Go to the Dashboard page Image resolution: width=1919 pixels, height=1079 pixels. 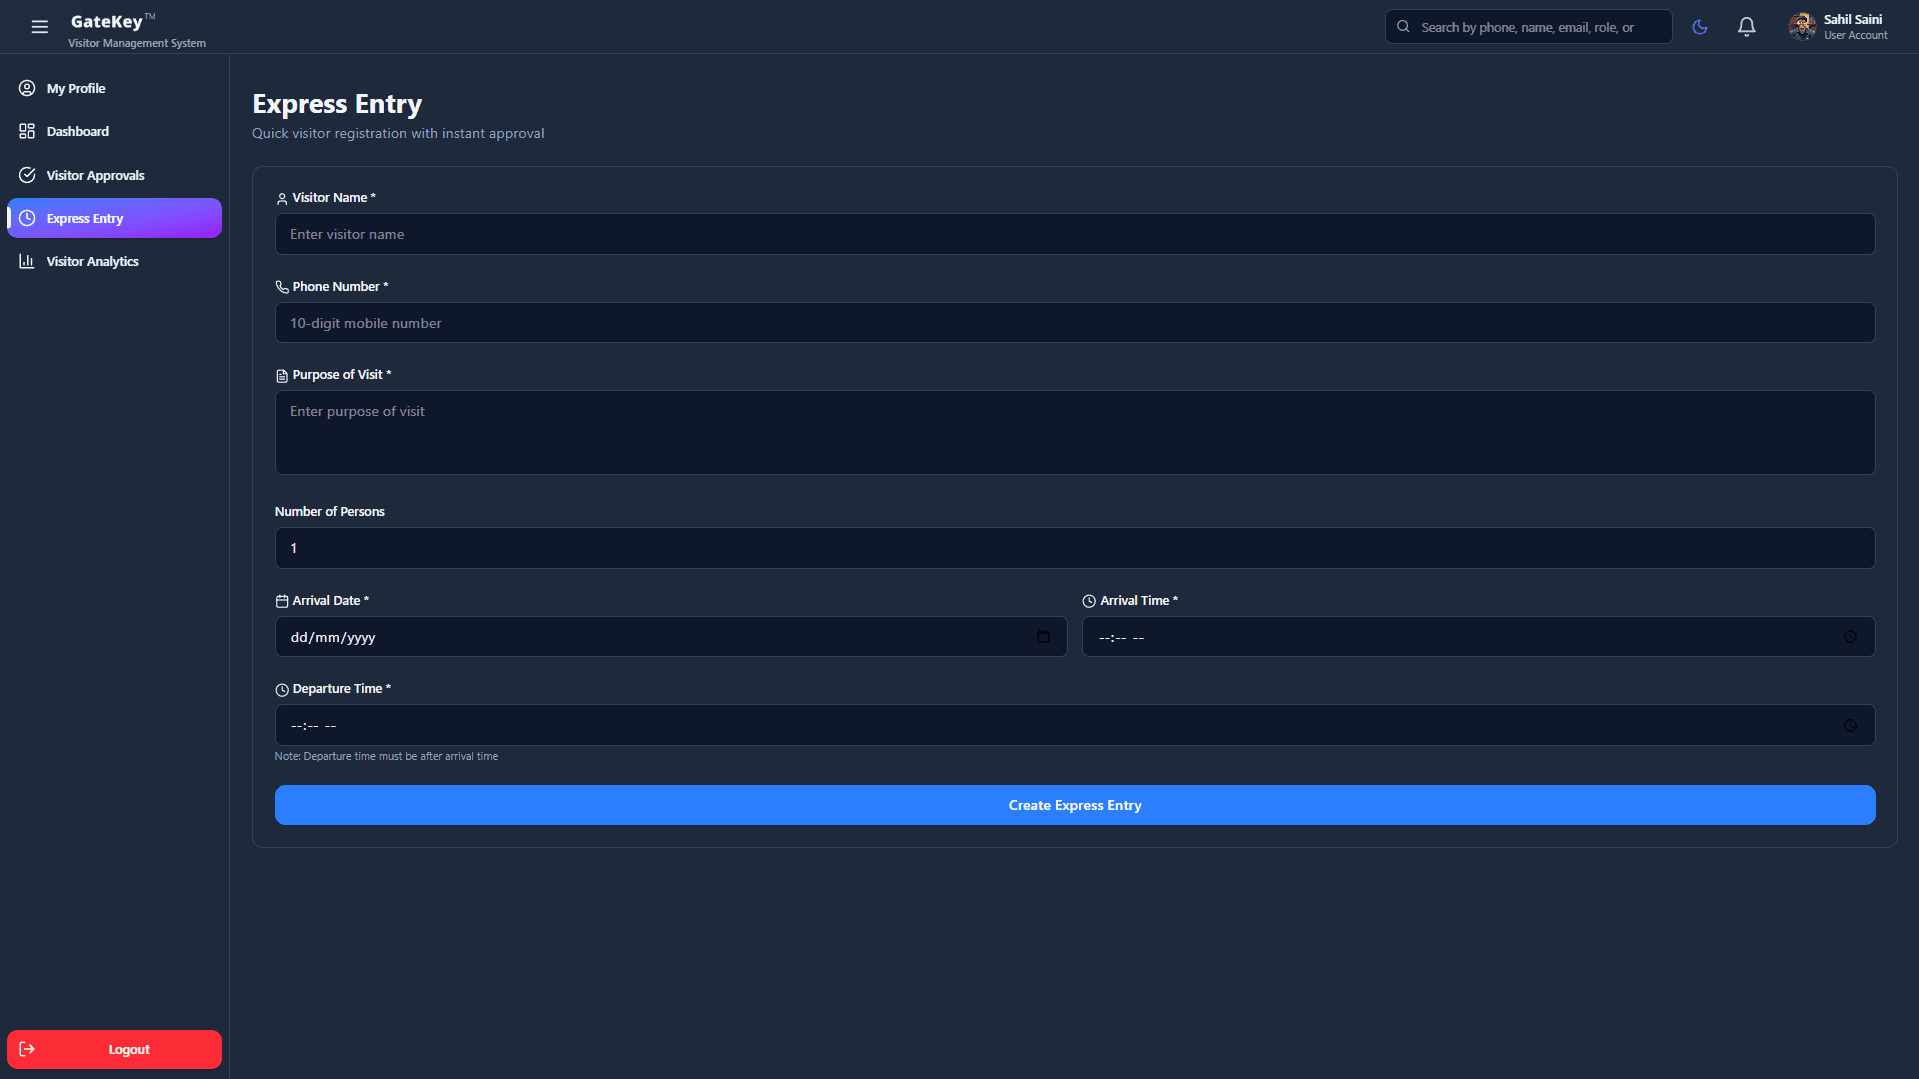click(77, 131)
